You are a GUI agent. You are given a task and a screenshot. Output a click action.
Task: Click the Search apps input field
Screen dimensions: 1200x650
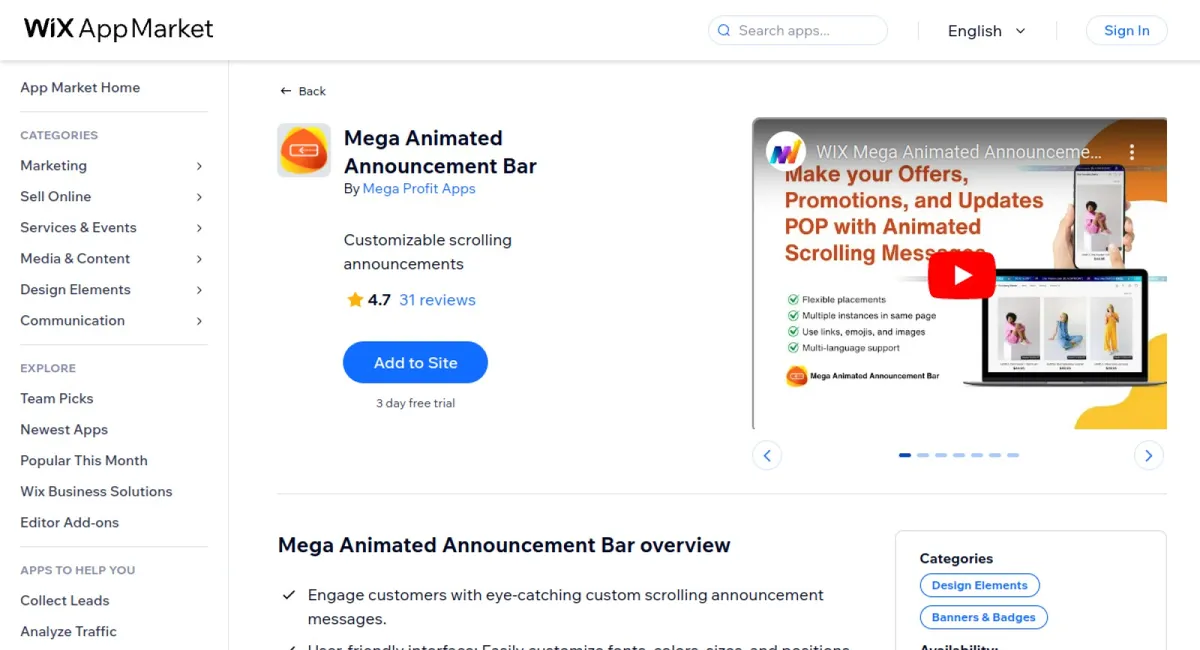coord(798,31)
